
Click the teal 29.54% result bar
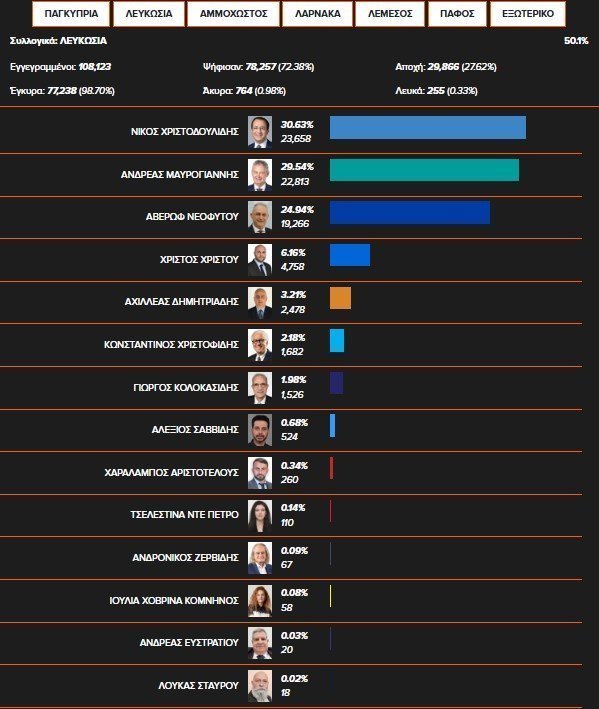coord(424,170)
